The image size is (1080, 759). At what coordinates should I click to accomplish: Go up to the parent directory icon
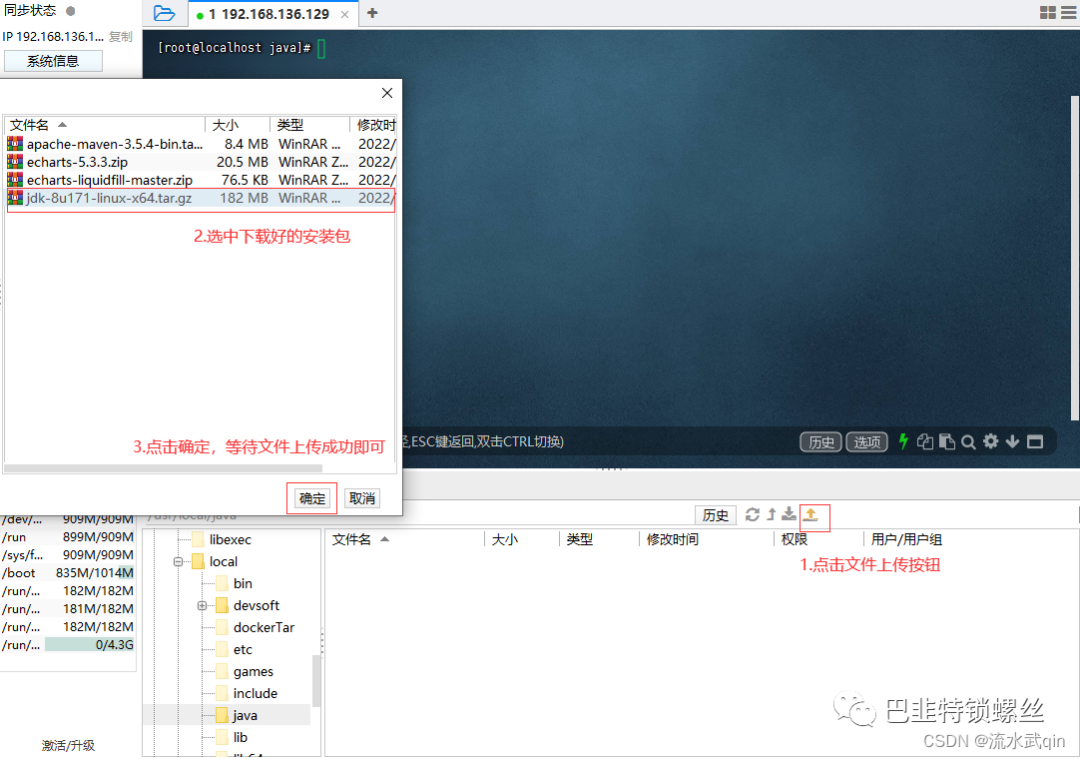[771, 514]
